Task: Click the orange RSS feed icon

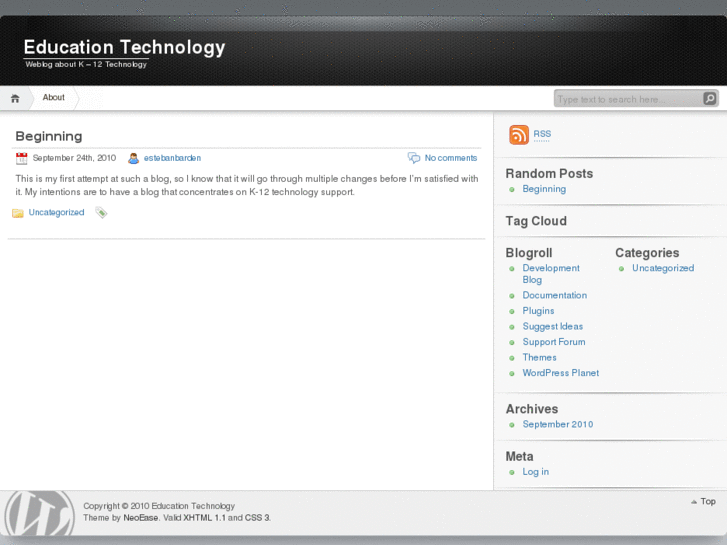Action: click(519, 135)
